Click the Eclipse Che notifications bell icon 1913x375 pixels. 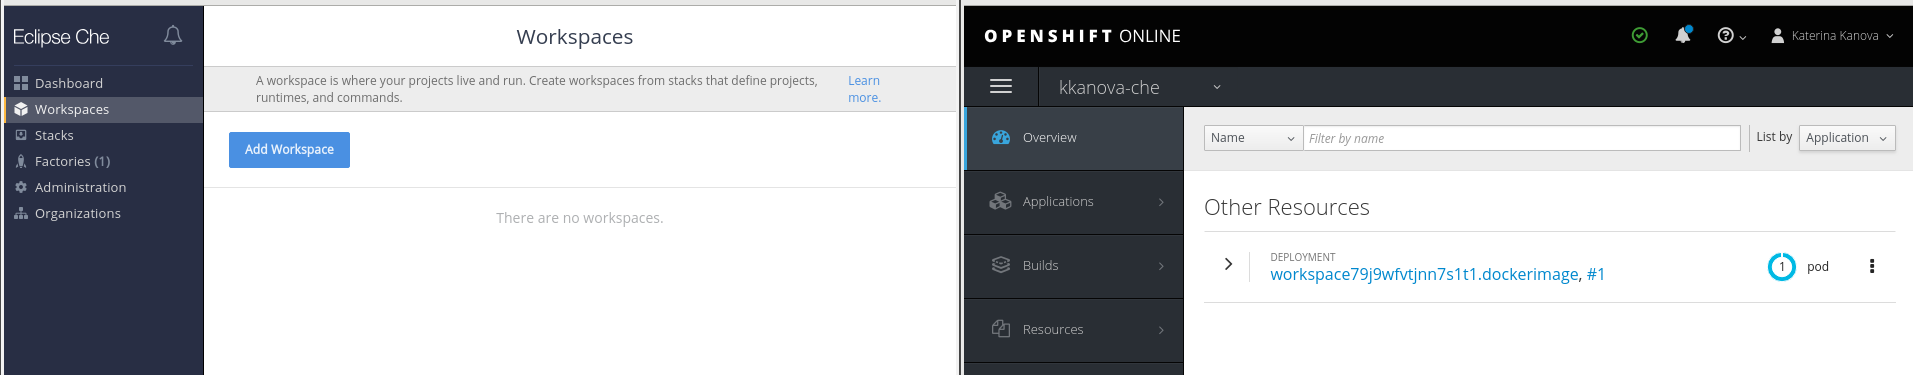coord(173,36)
